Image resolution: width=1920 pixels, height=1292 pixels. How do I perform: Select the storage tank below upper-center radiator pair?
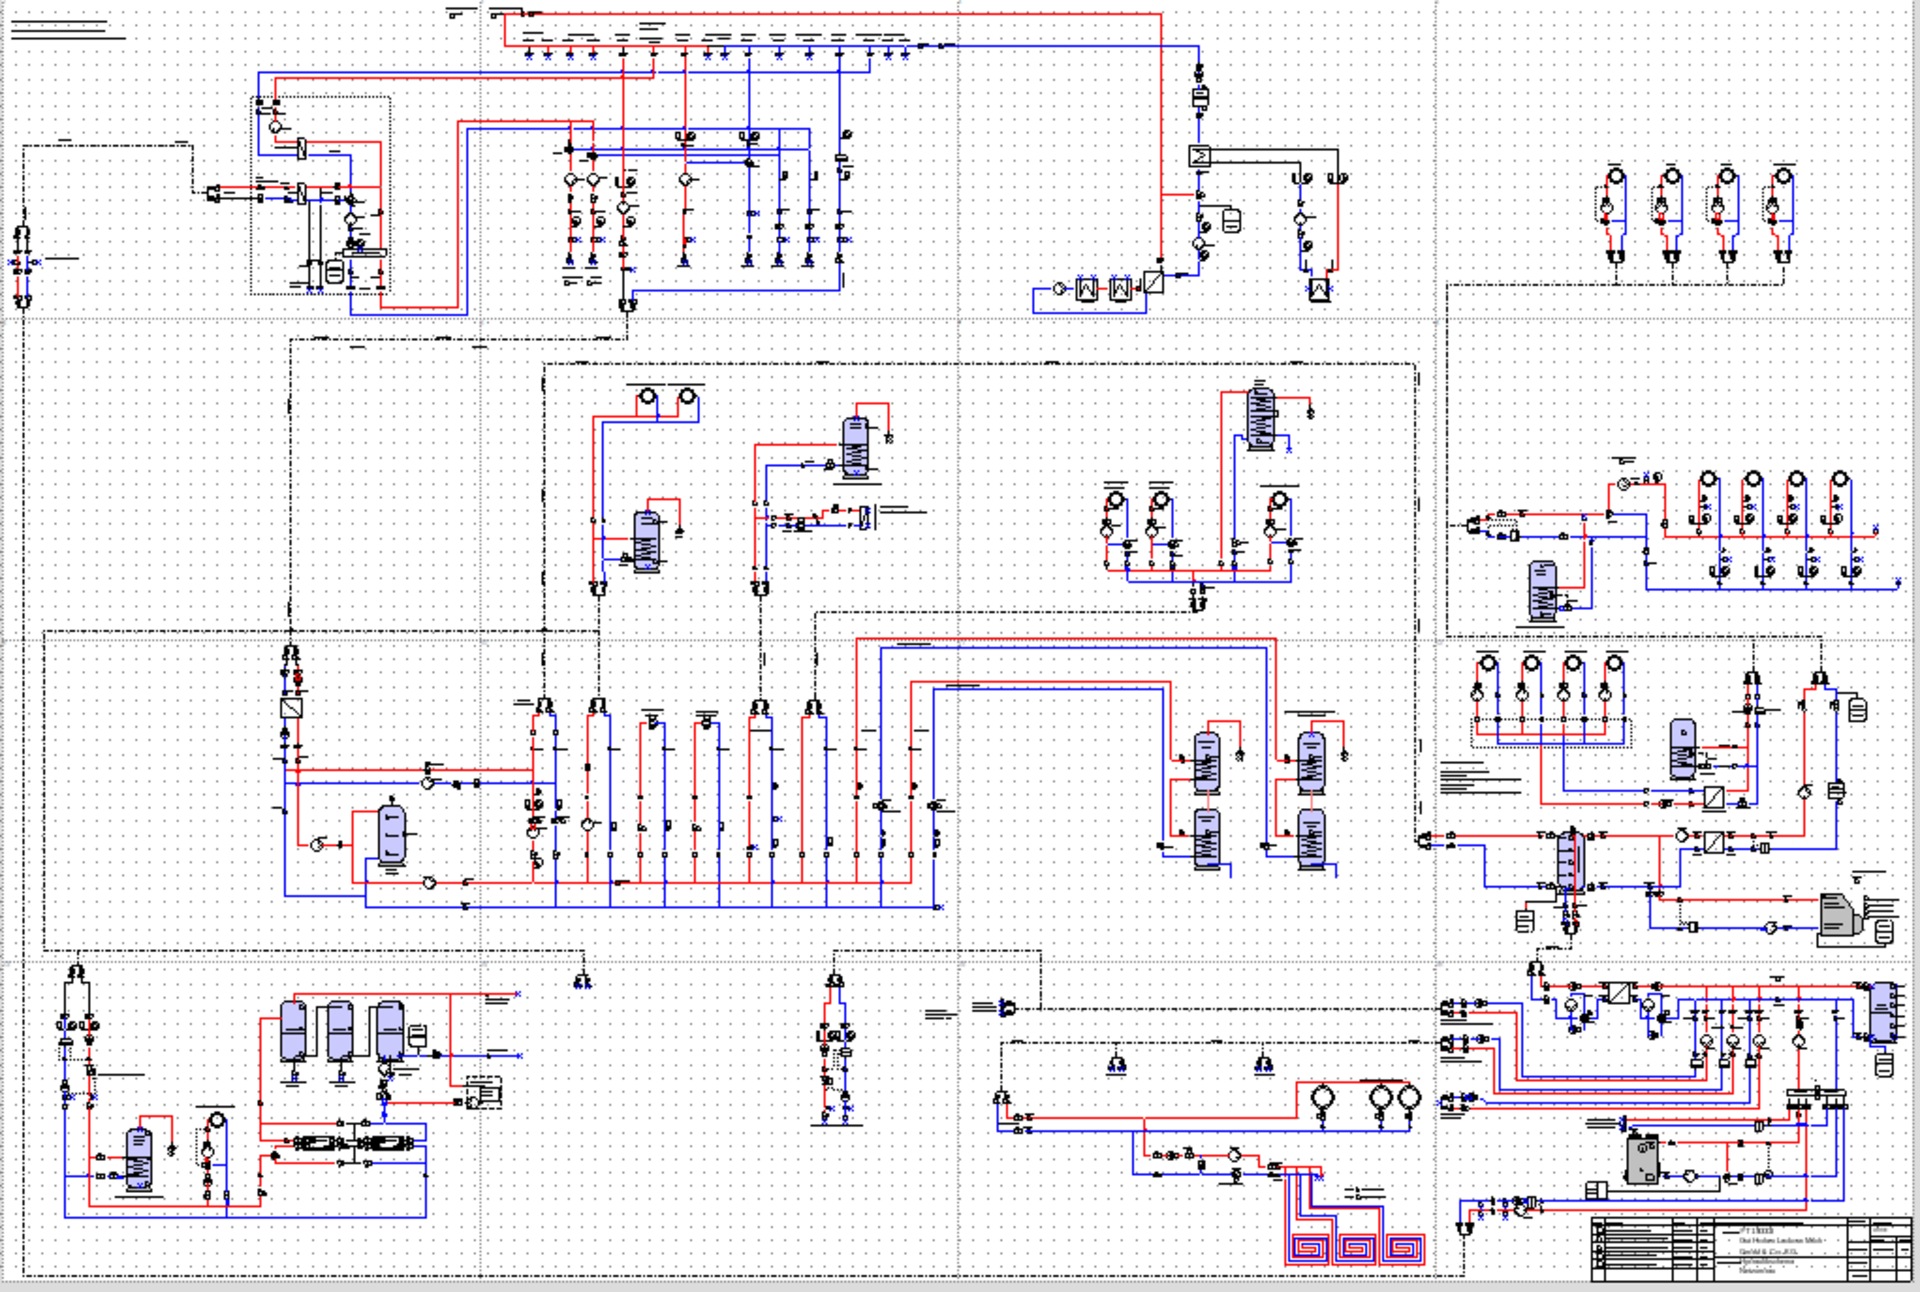(x=647, y=541)
